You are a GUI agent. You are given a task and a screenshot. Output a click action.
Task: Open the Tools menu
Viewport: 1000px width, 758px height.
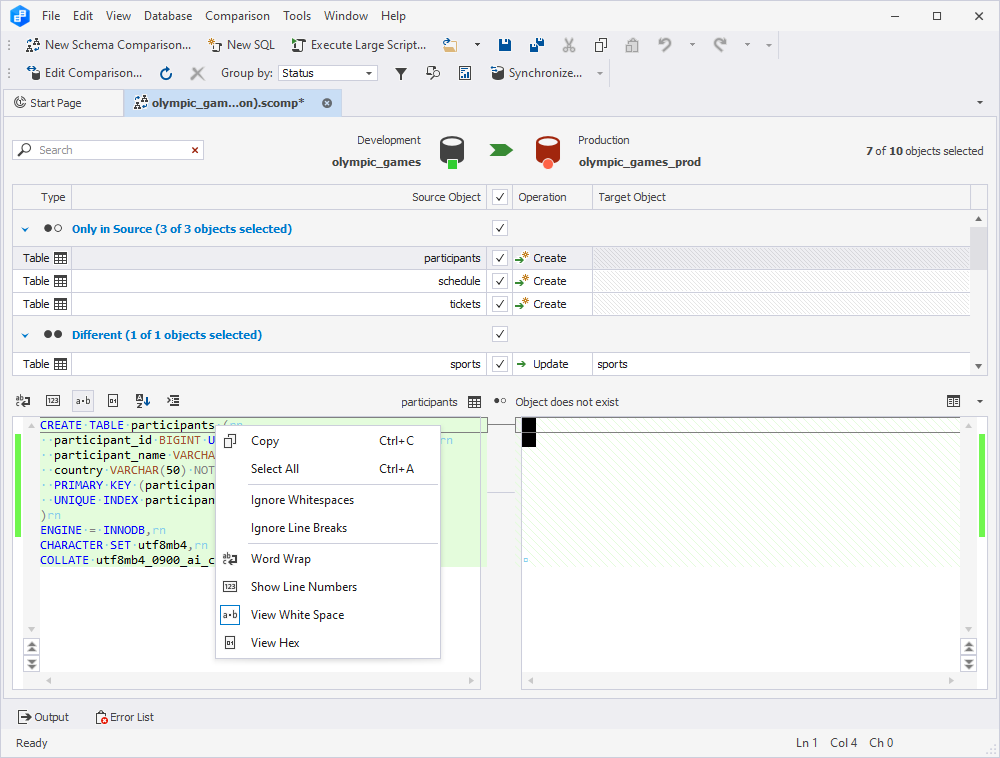pos(297,16)
